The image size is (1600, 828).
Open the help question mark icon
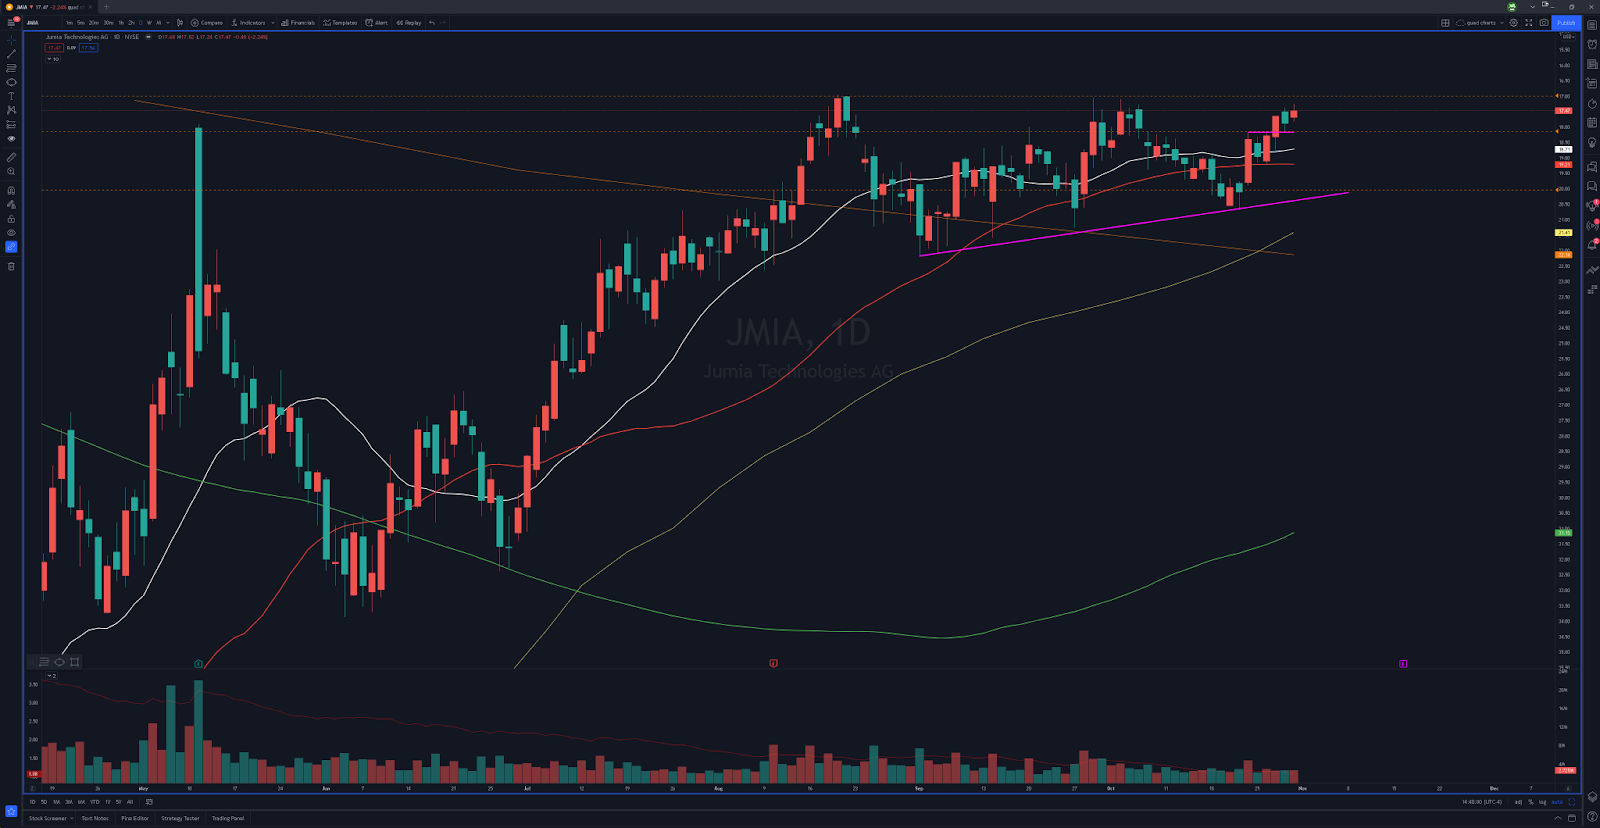(x=1592, y=817)
